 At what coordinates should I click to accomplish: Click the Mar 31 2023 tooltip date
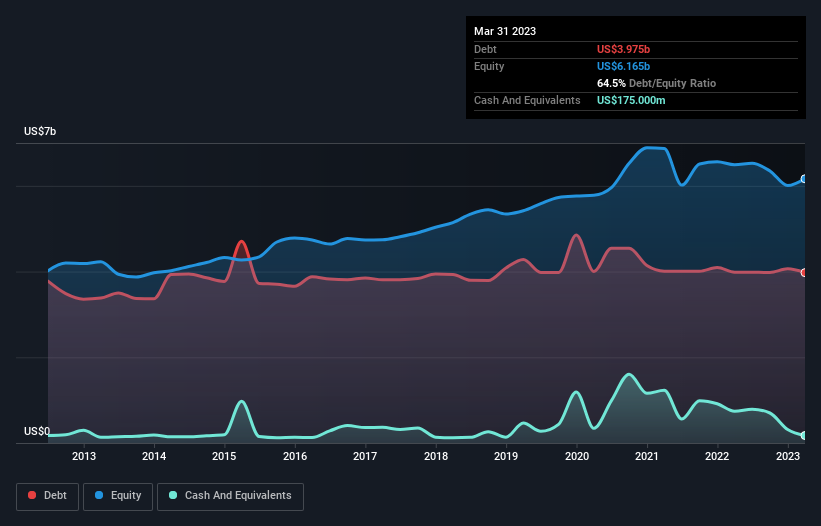505,31
